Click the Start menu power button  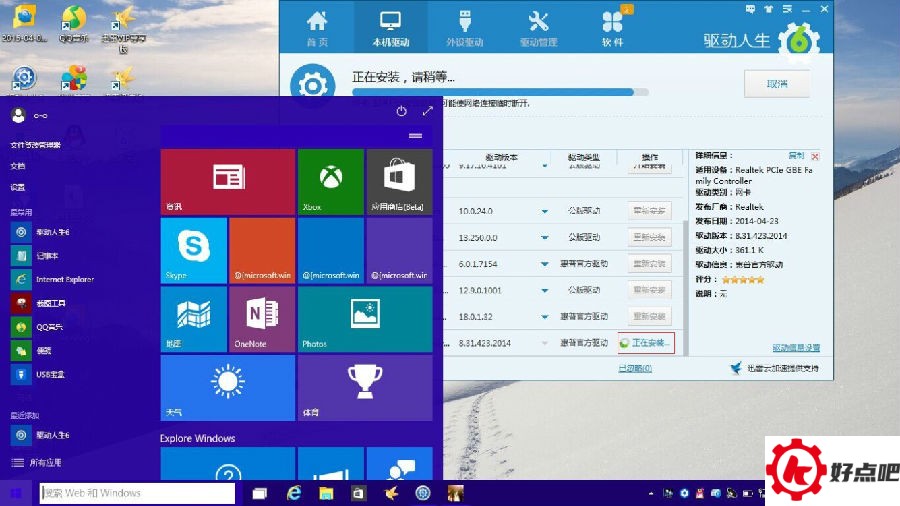click(x=401, y=111)
